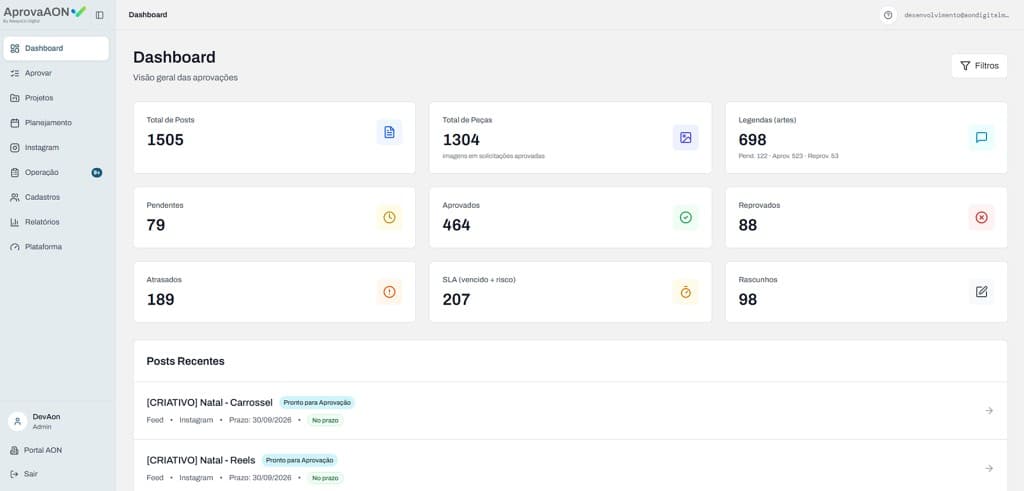The image size is (1024, 491).
Task: Open Instagram section in the sidebar
Action: 56,148
